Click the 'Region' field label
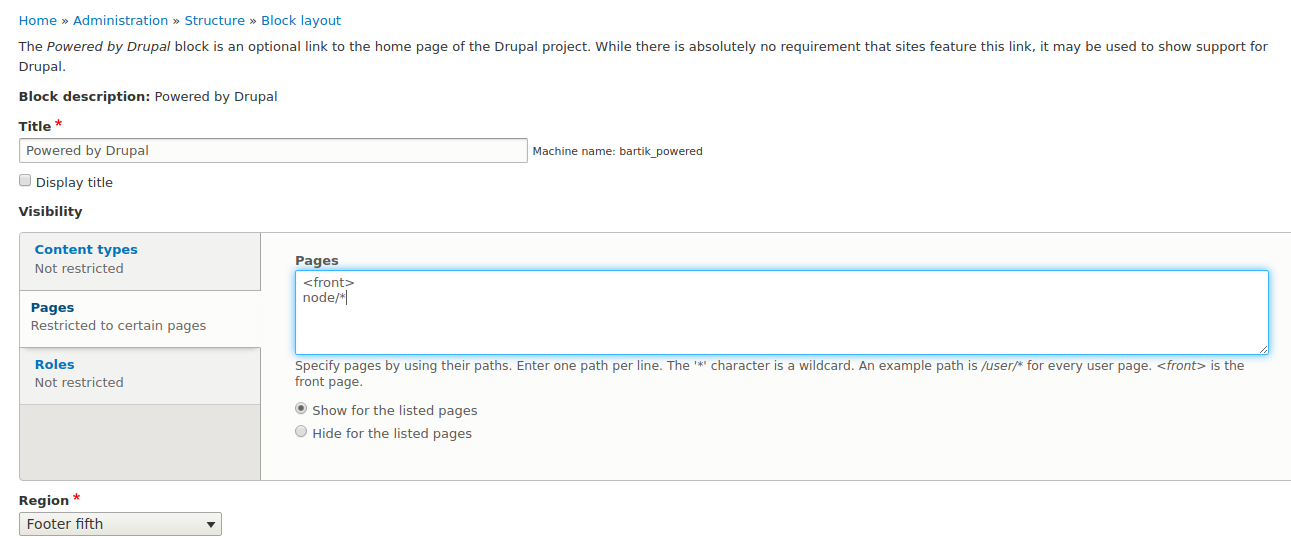This screenshot has width=1291, height=538. [x=44, y=501]
